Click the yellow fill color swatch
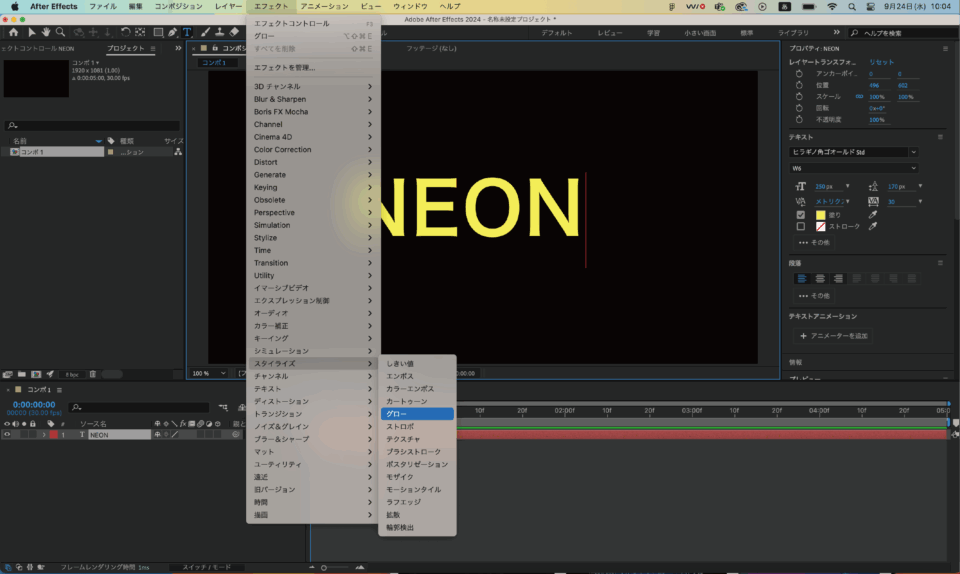 click(820, 214)
